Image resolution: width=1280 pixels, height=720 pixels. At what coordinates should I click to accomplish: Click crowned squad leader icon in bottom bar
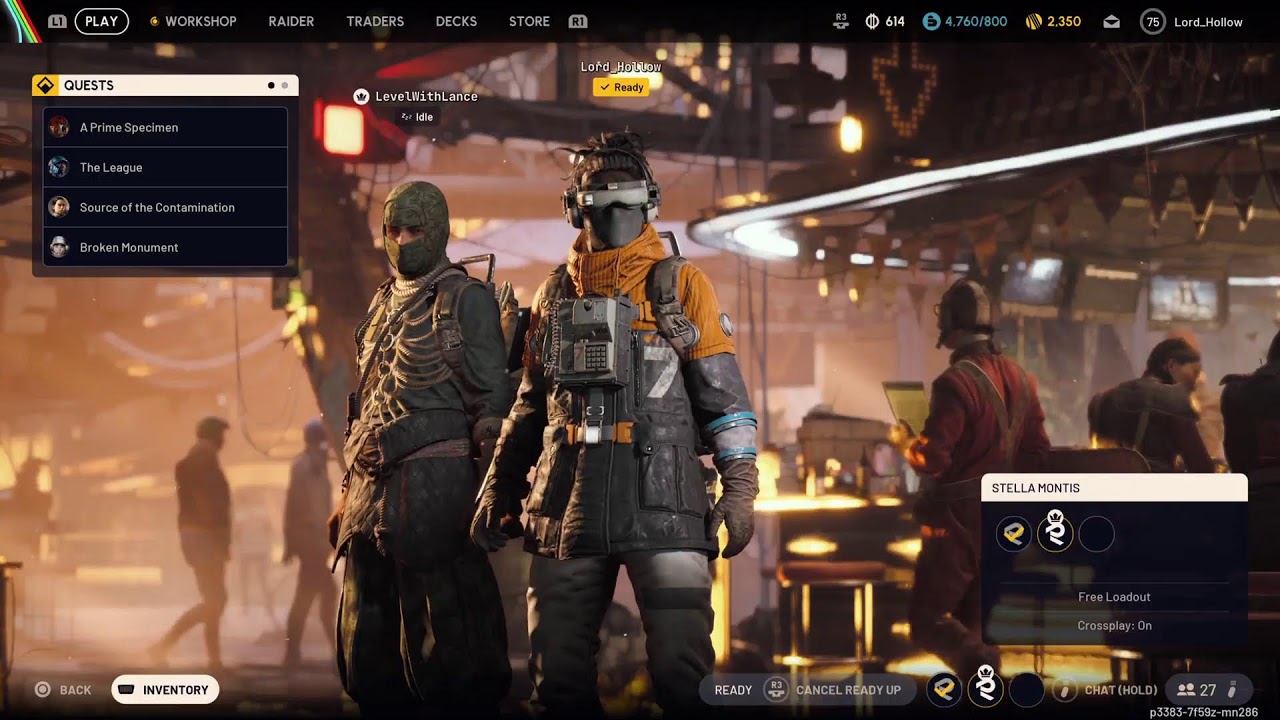pyautogui.click(x=985, y=686)
